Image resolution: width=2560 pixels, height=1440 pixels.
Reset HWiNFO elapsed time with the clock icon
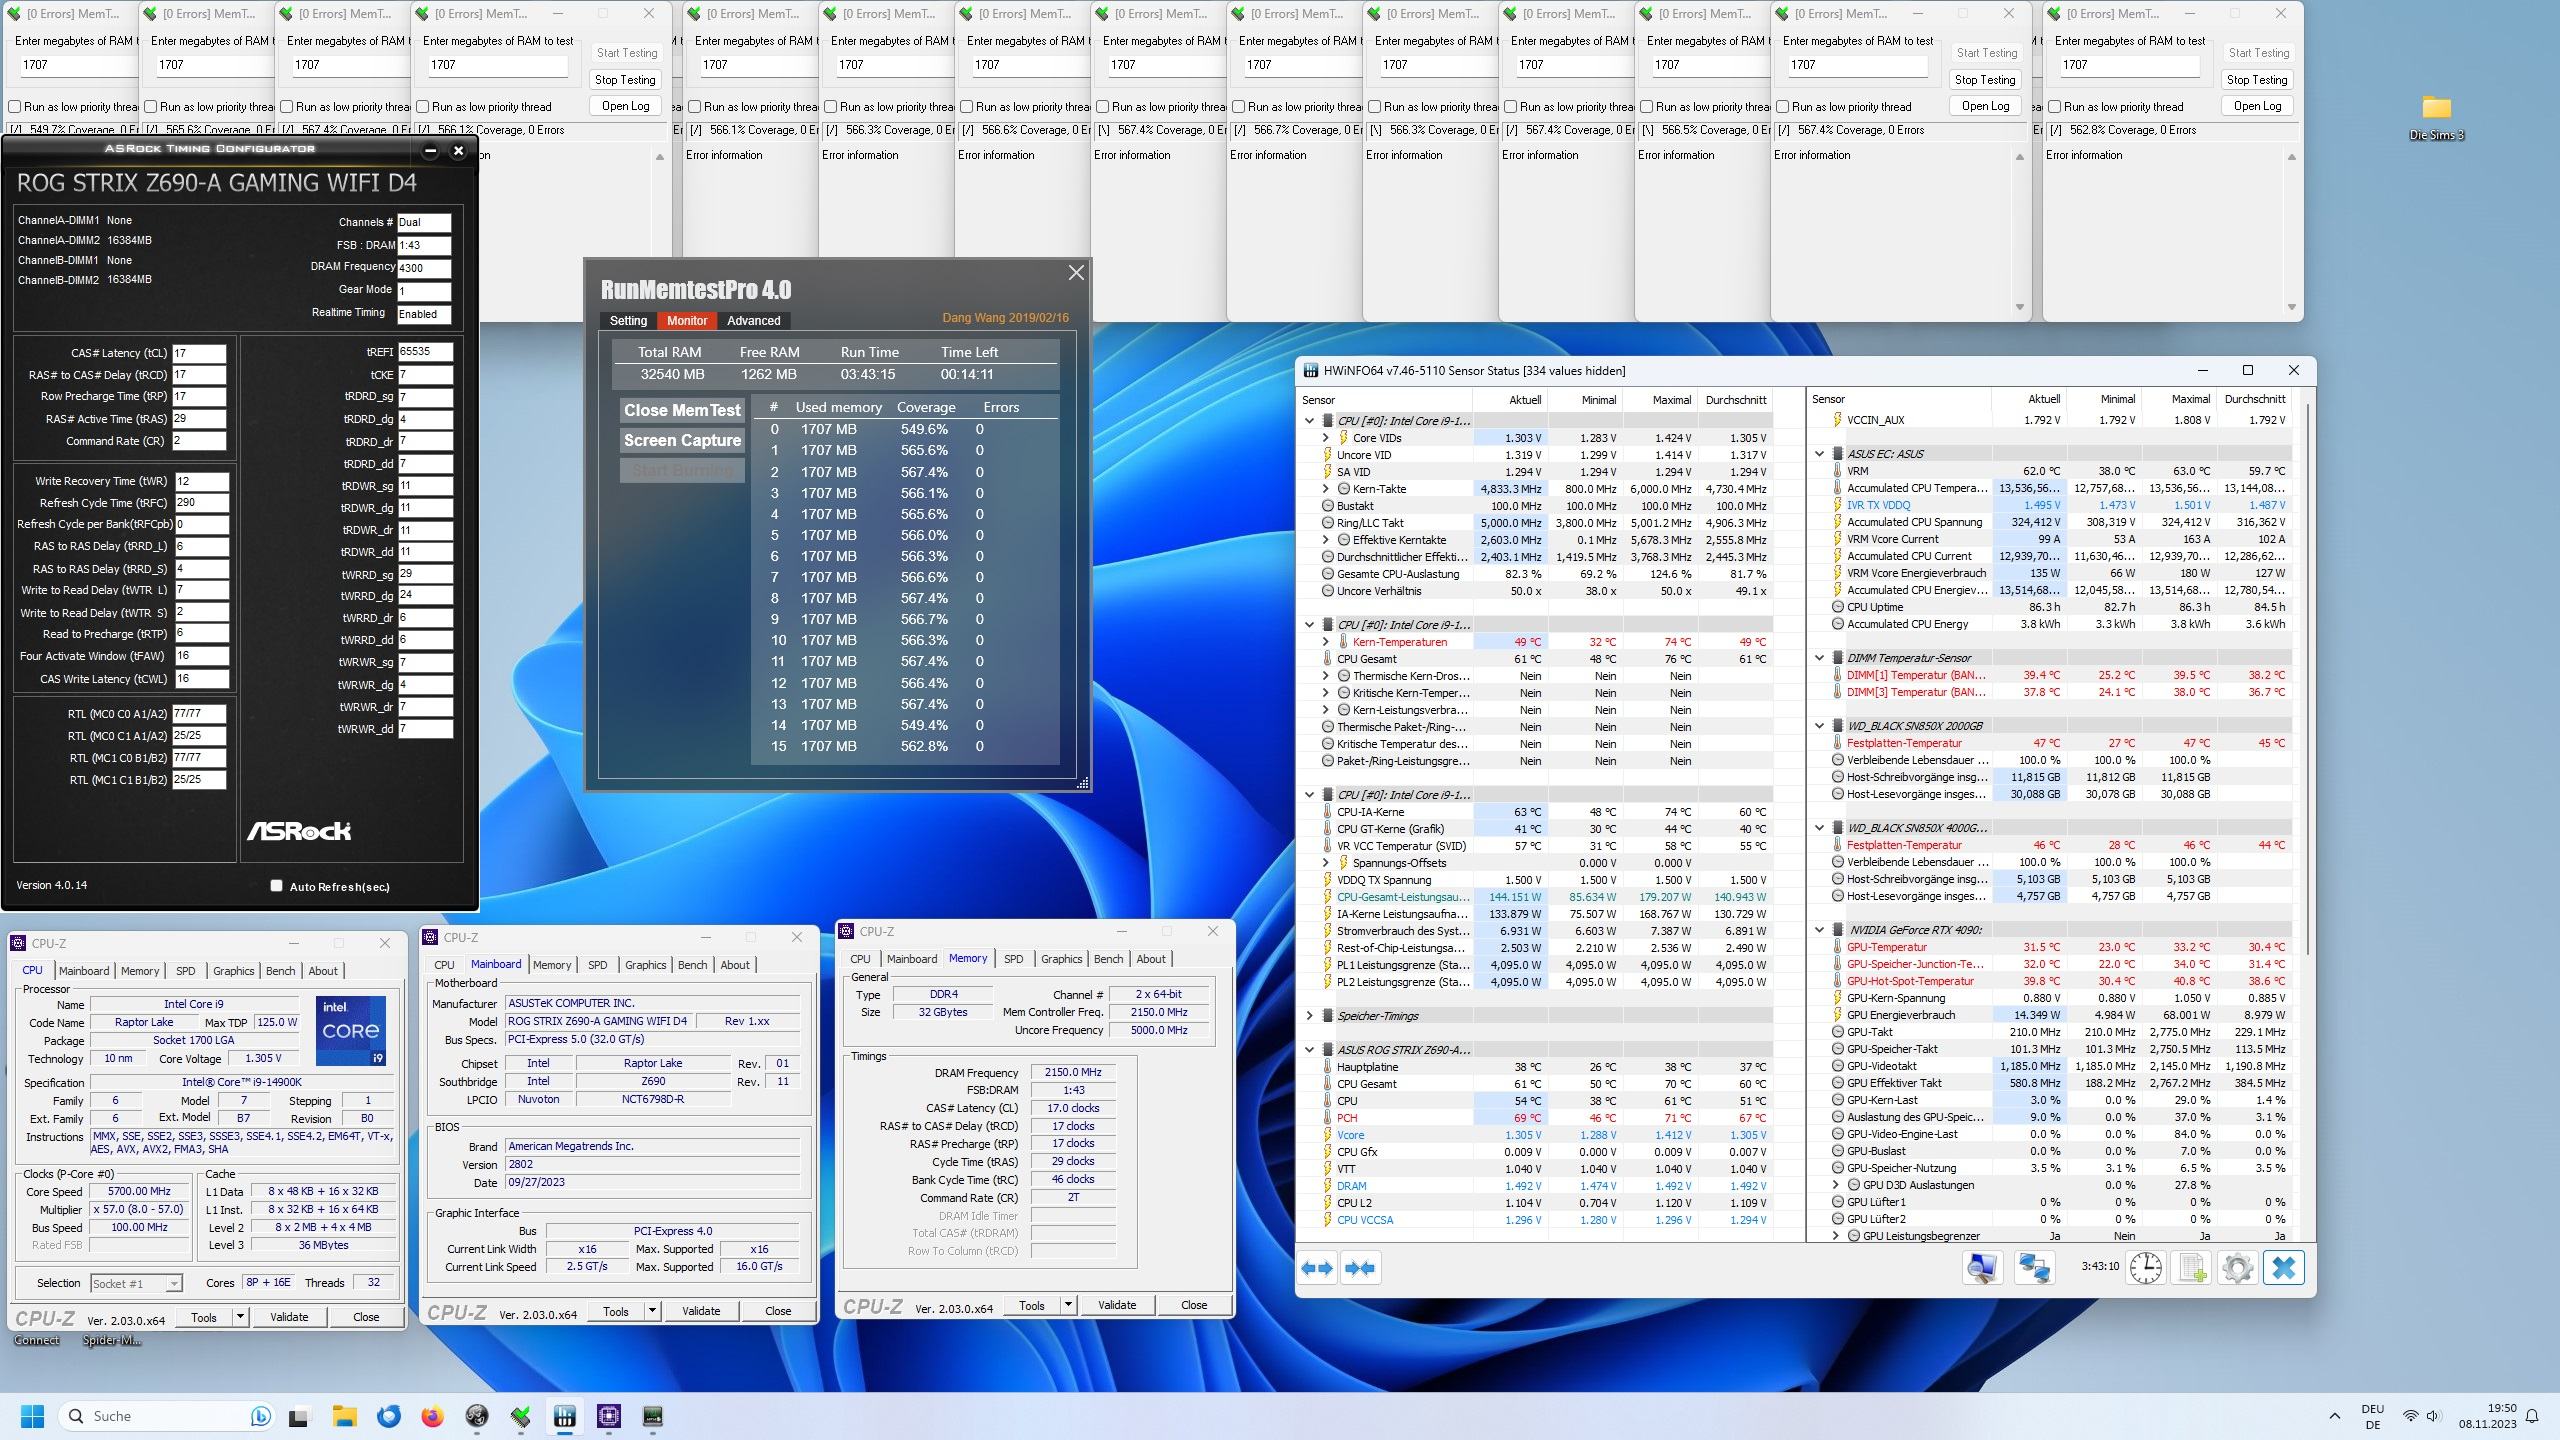pyautogui.click(x=2145, y=1268)
